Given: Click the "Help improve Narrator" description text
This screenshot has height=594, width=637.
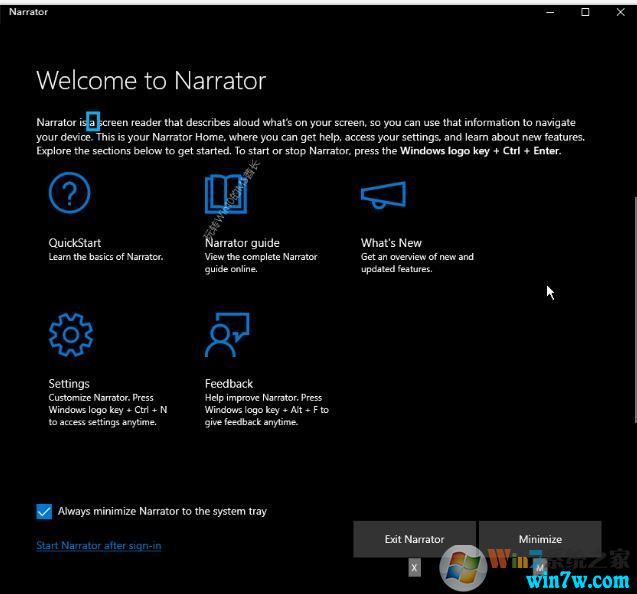Looking at the screenshot, I should (266, 410).
